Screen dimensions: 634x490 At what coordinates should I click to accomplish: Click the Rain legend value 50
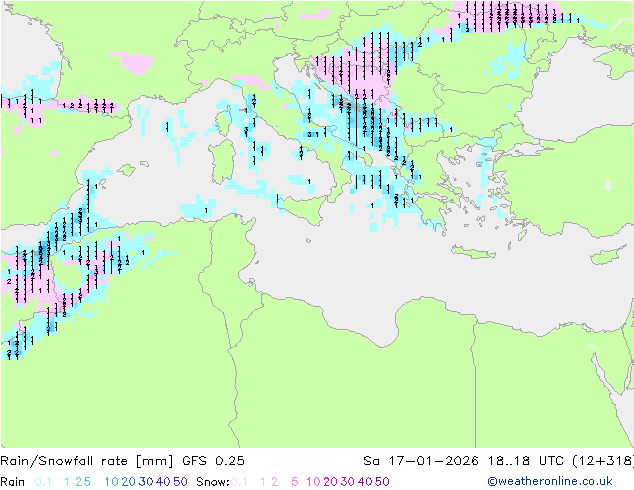(x=180, y=482)
